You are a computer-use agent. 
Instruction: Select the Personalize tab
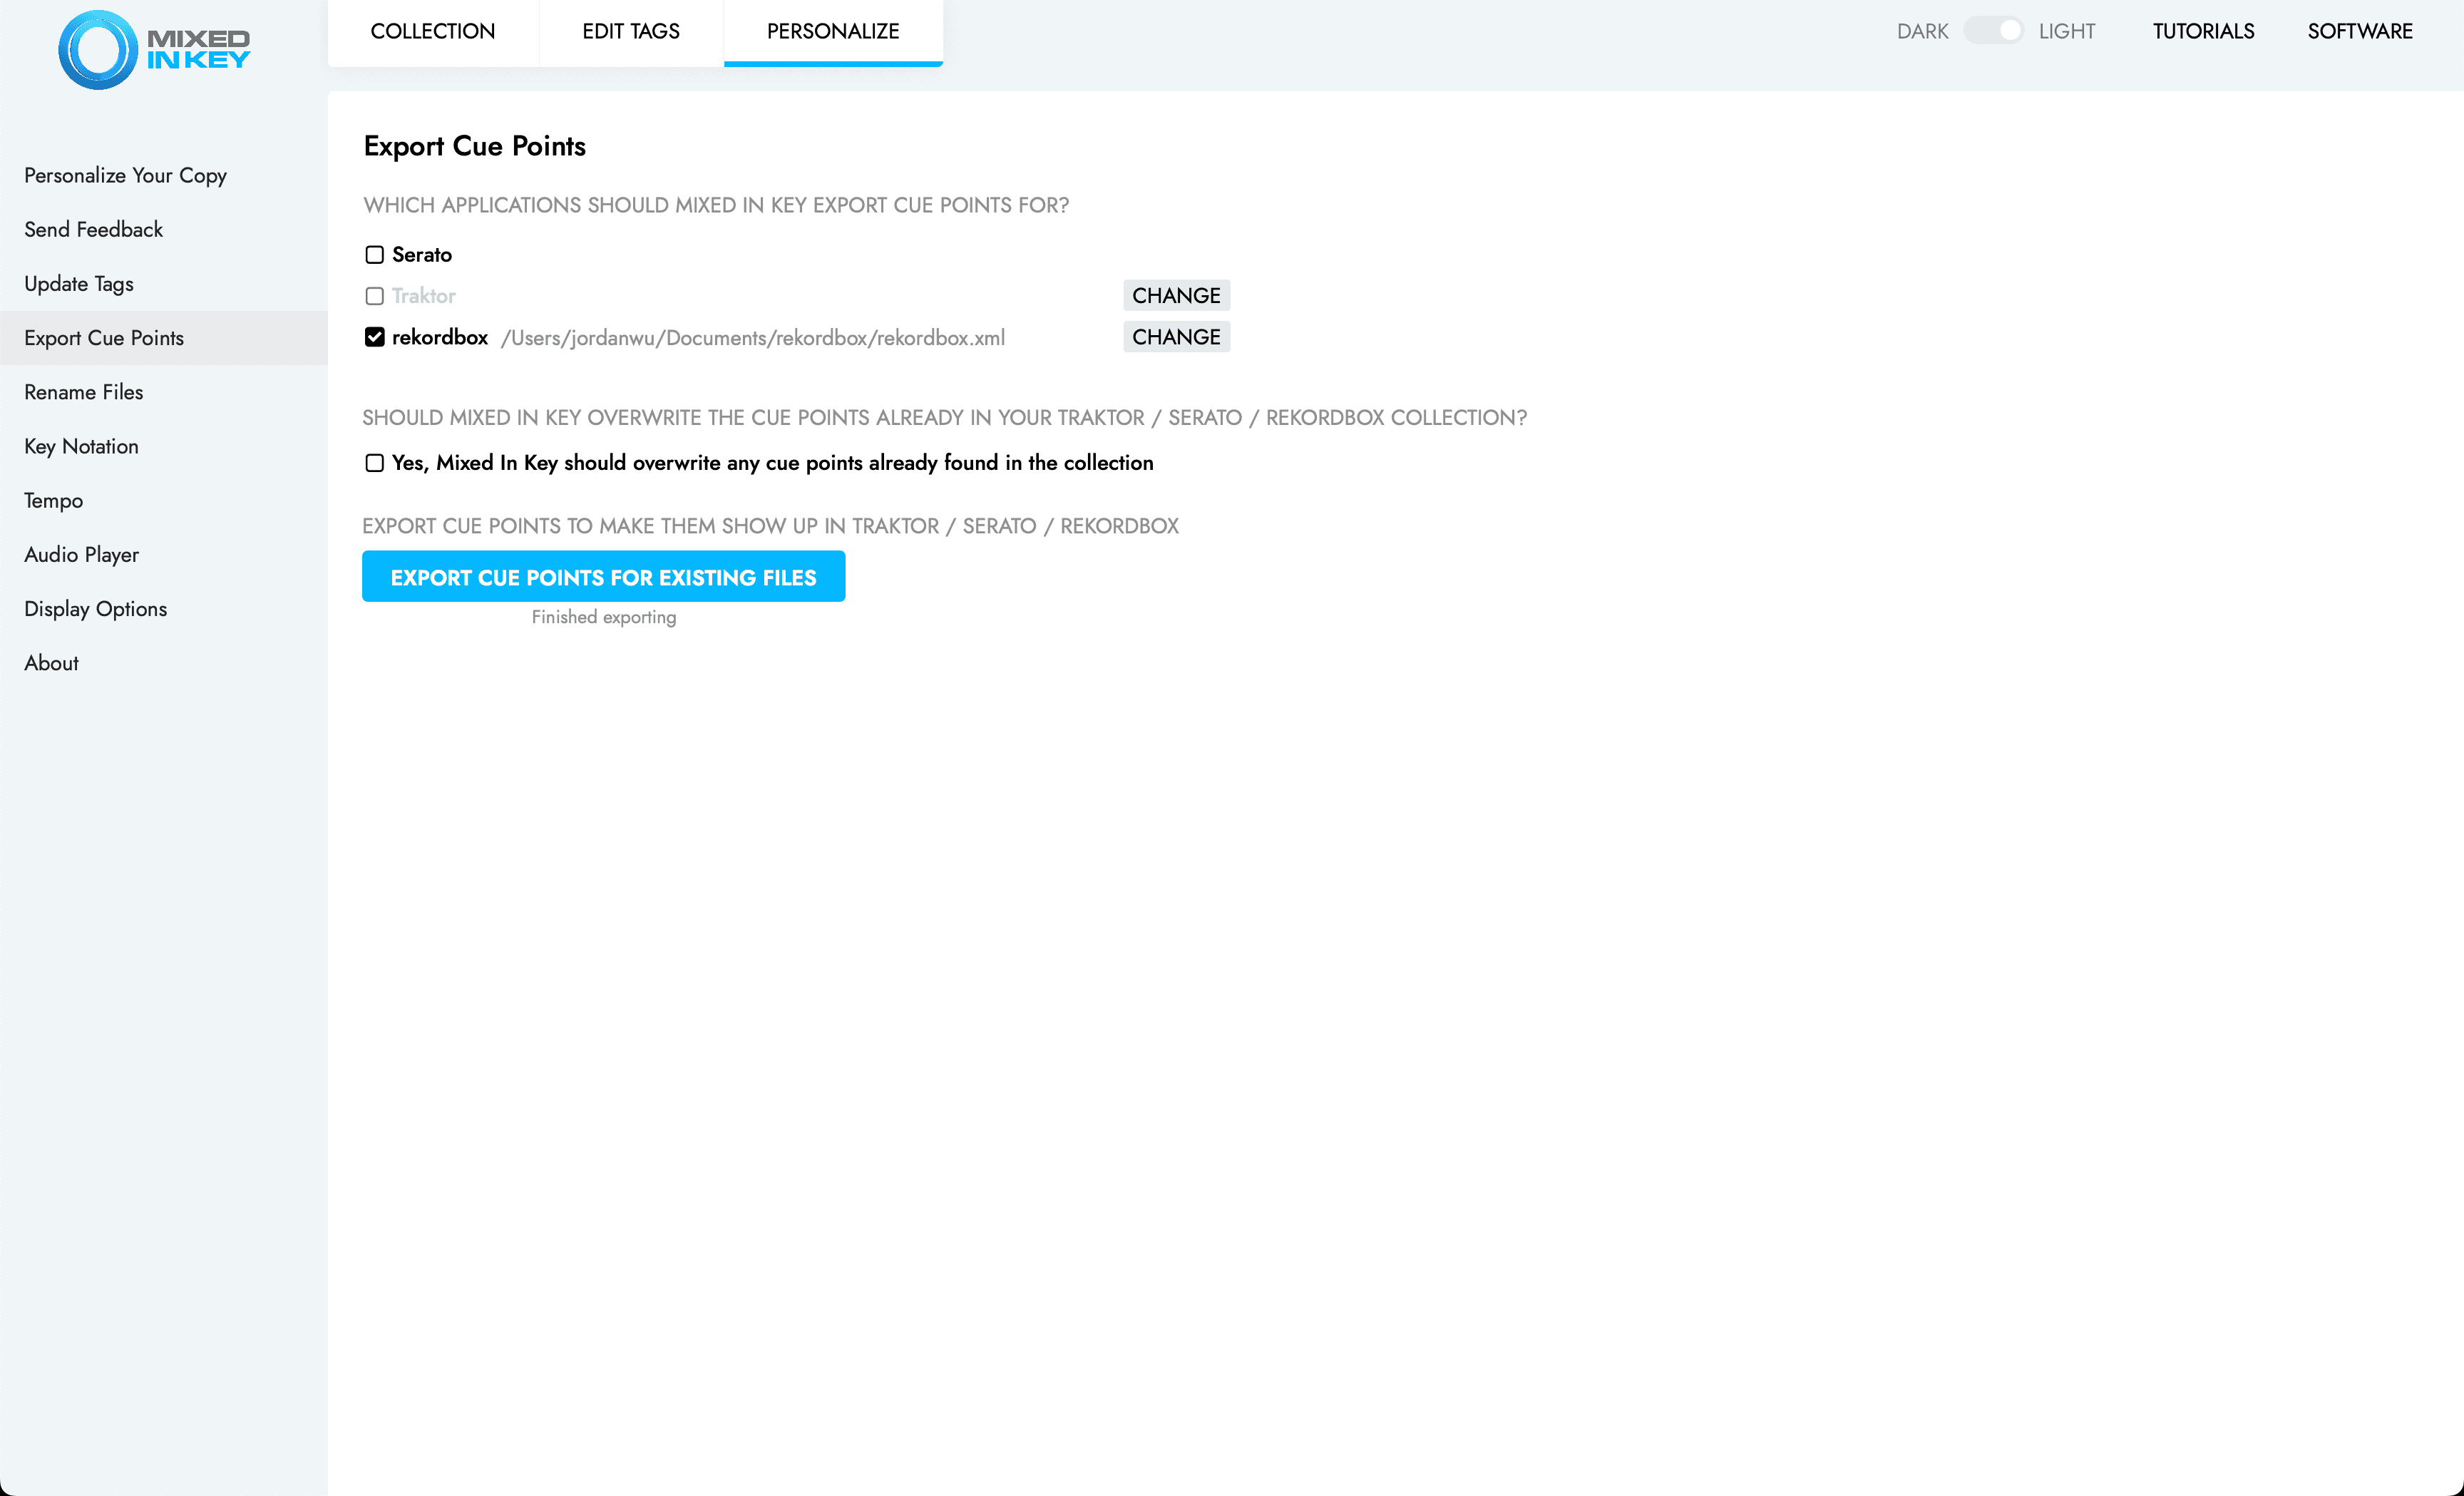pos(833,32)
